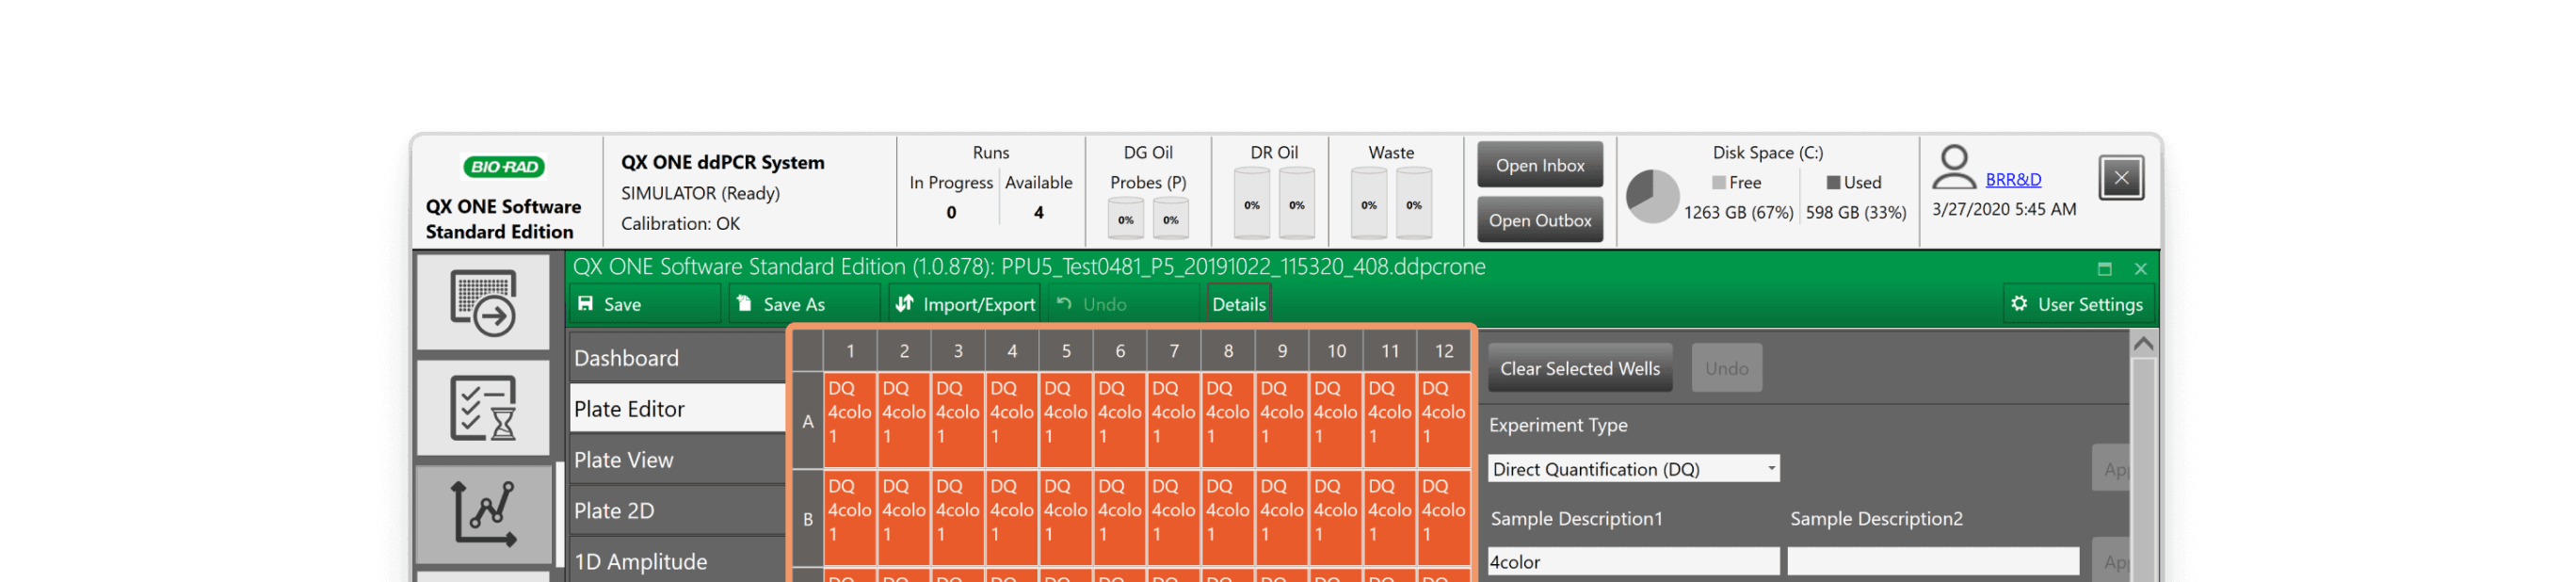Click Clear Selected Wells button
The height and width of the screenshot is (582, 2576).
click(x=1579, y=368)
